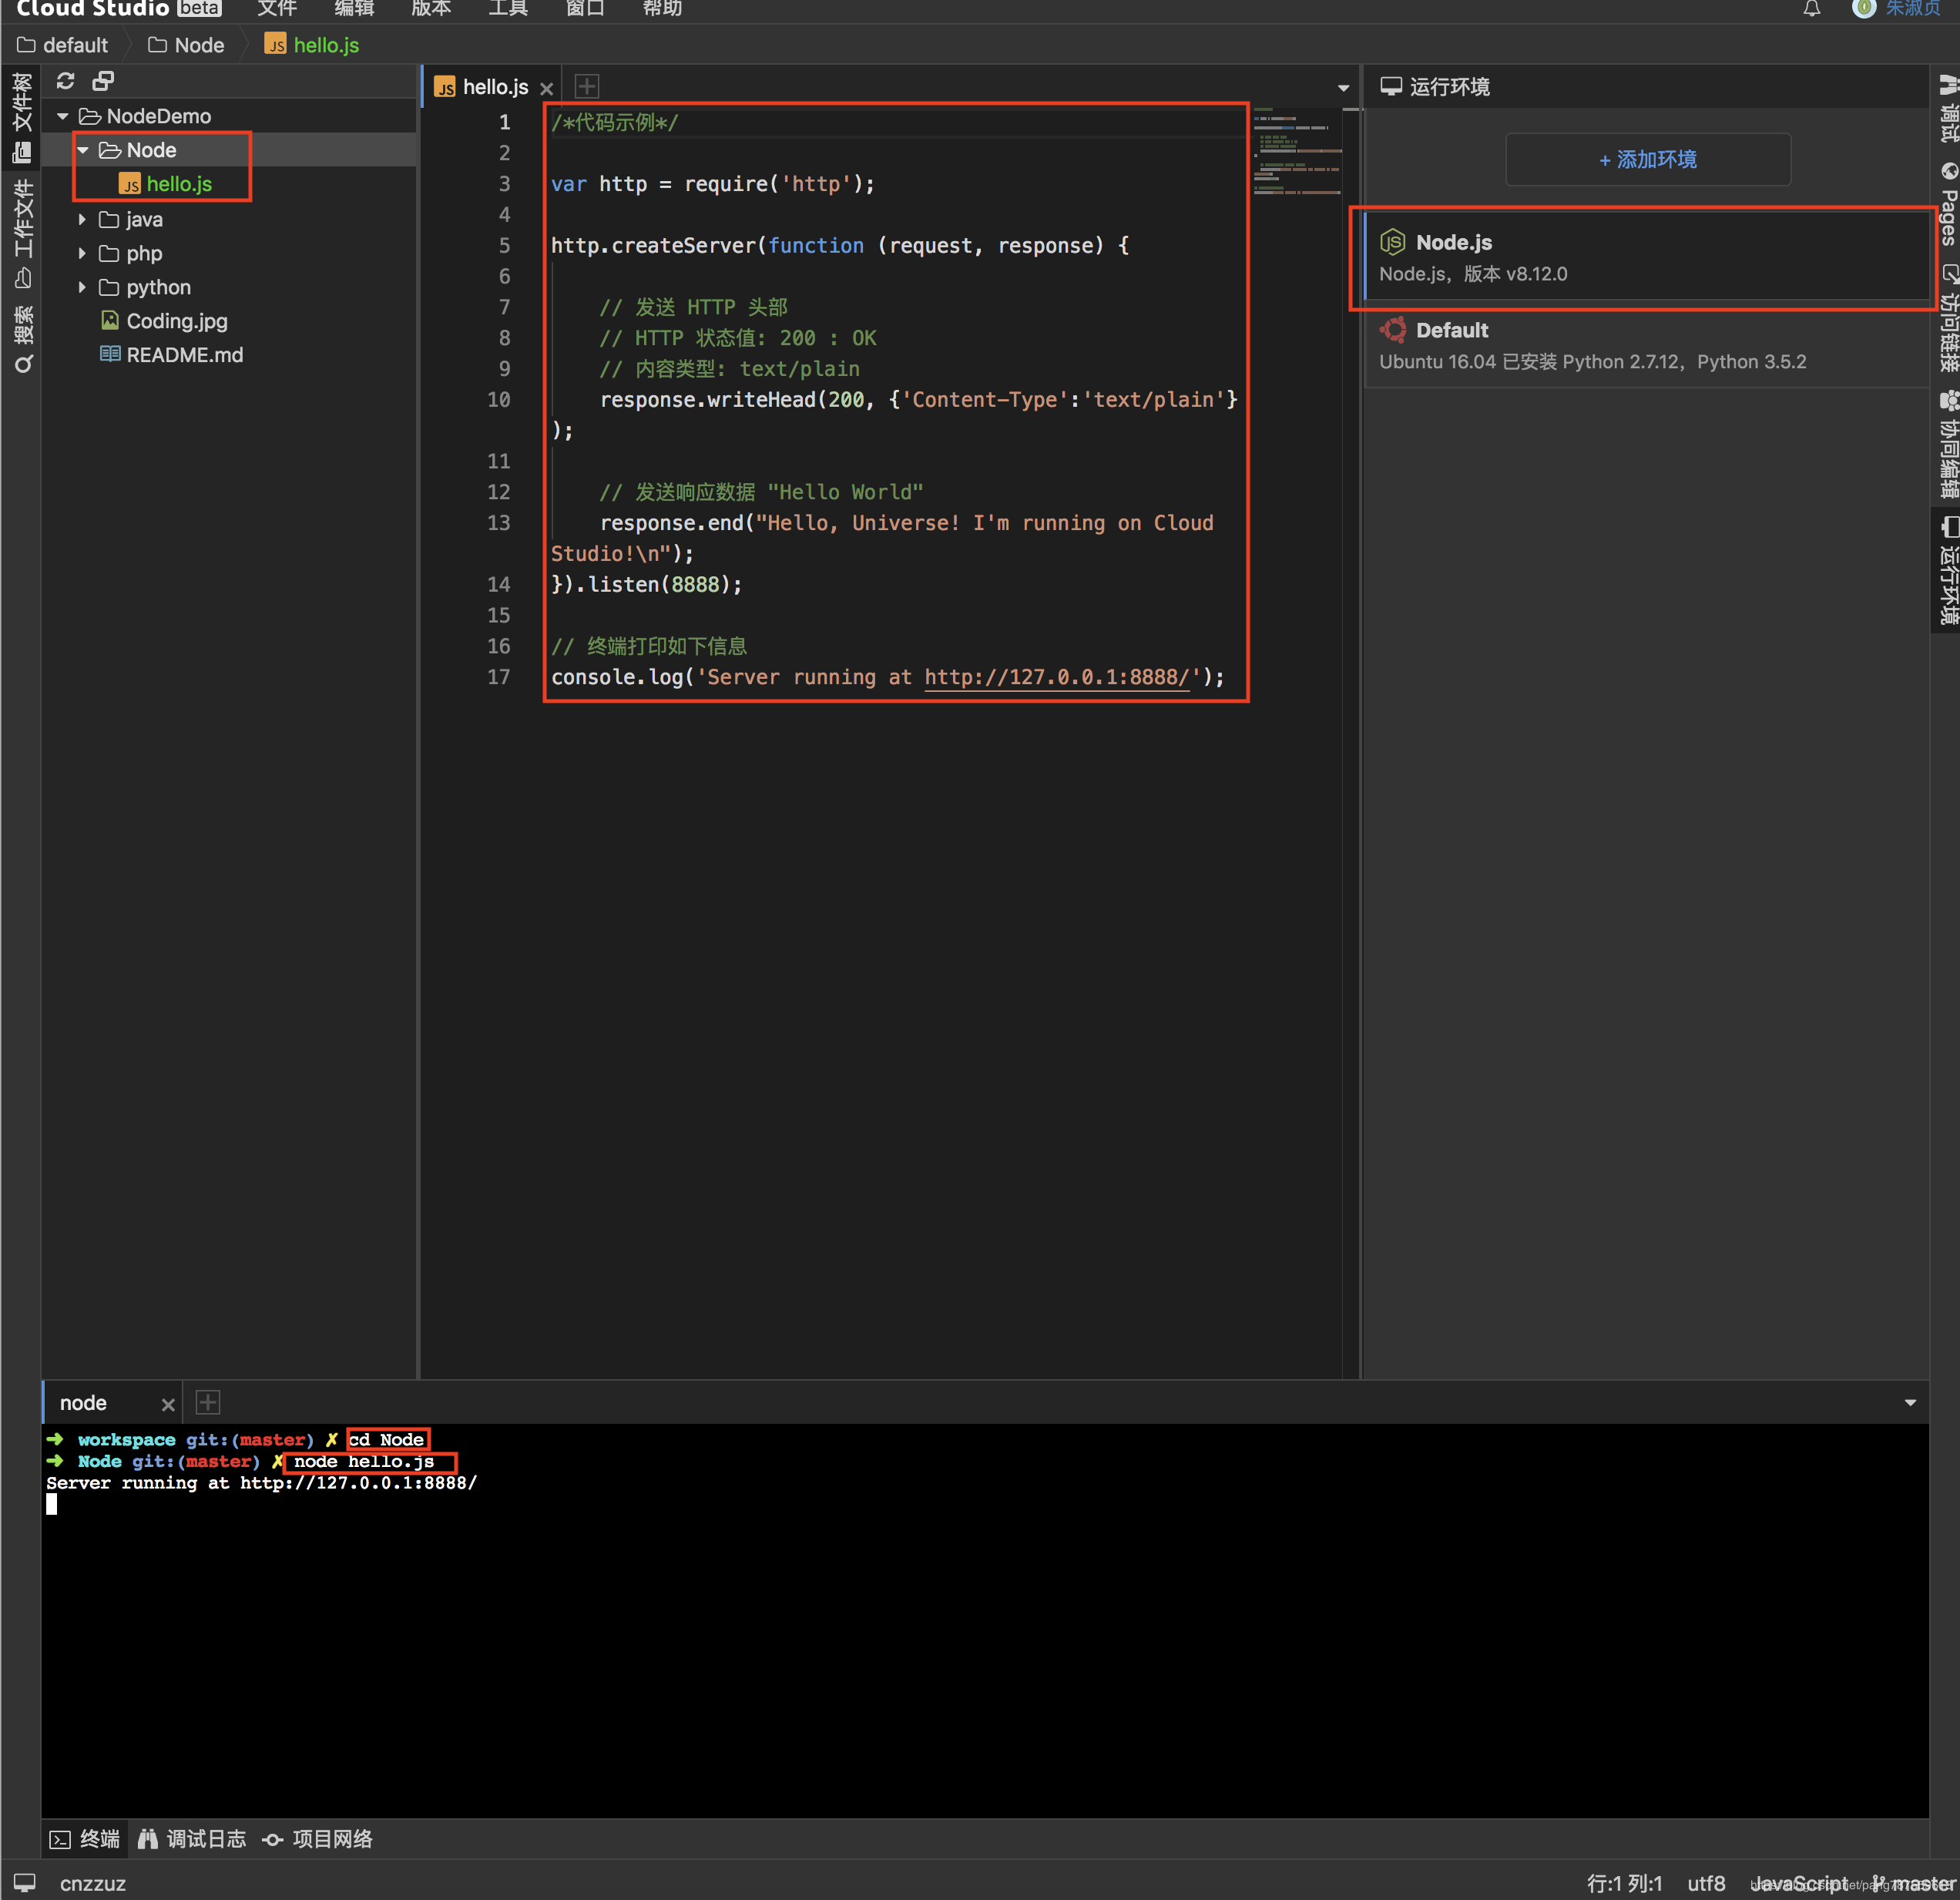
Task: Close the node terminal tab
Action: (168, 1404)
